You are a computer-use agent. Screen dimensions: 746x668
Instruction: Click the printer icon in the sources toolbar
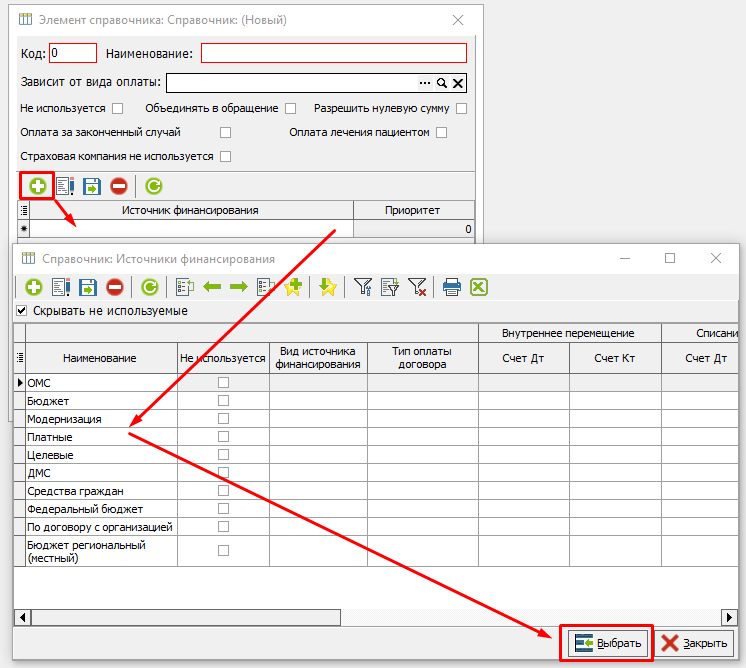point(452,287)
